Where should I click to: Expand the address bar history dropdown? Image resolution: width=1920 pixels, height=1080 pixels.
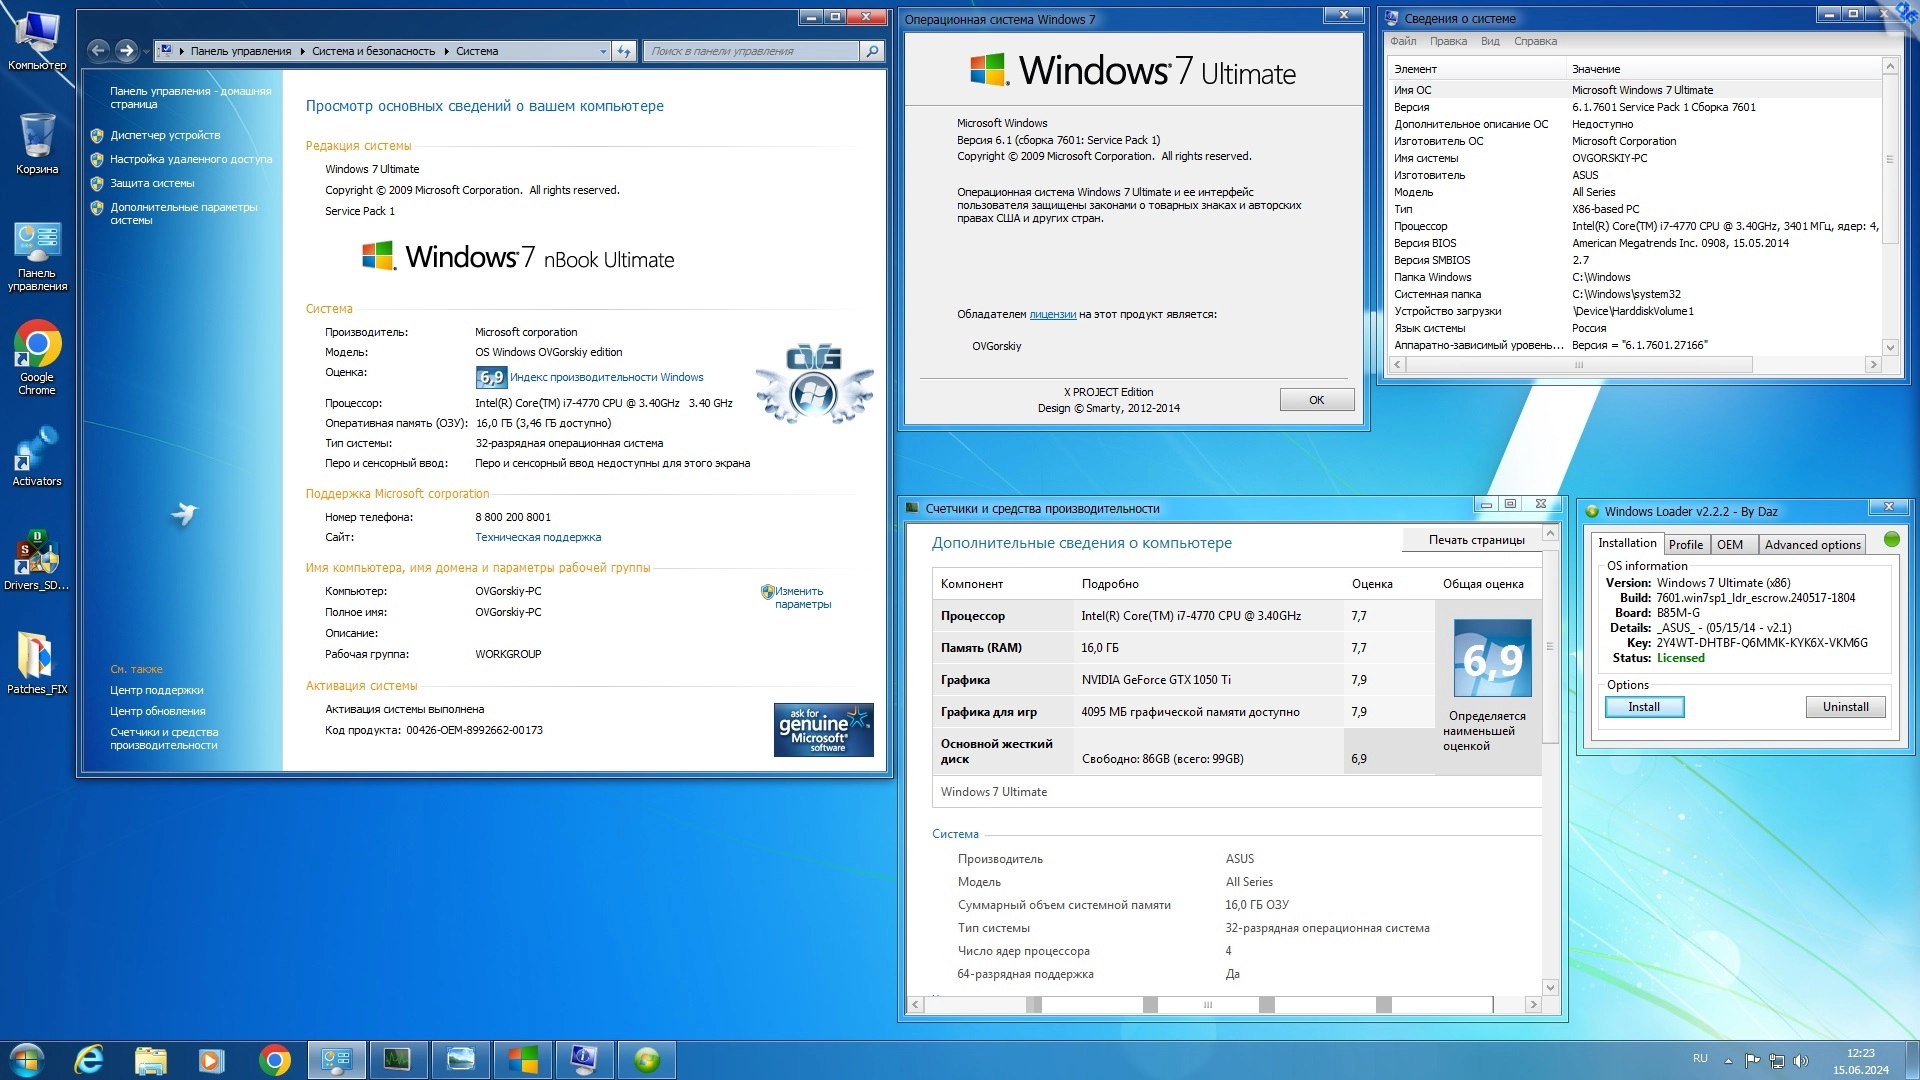(602, 51)
